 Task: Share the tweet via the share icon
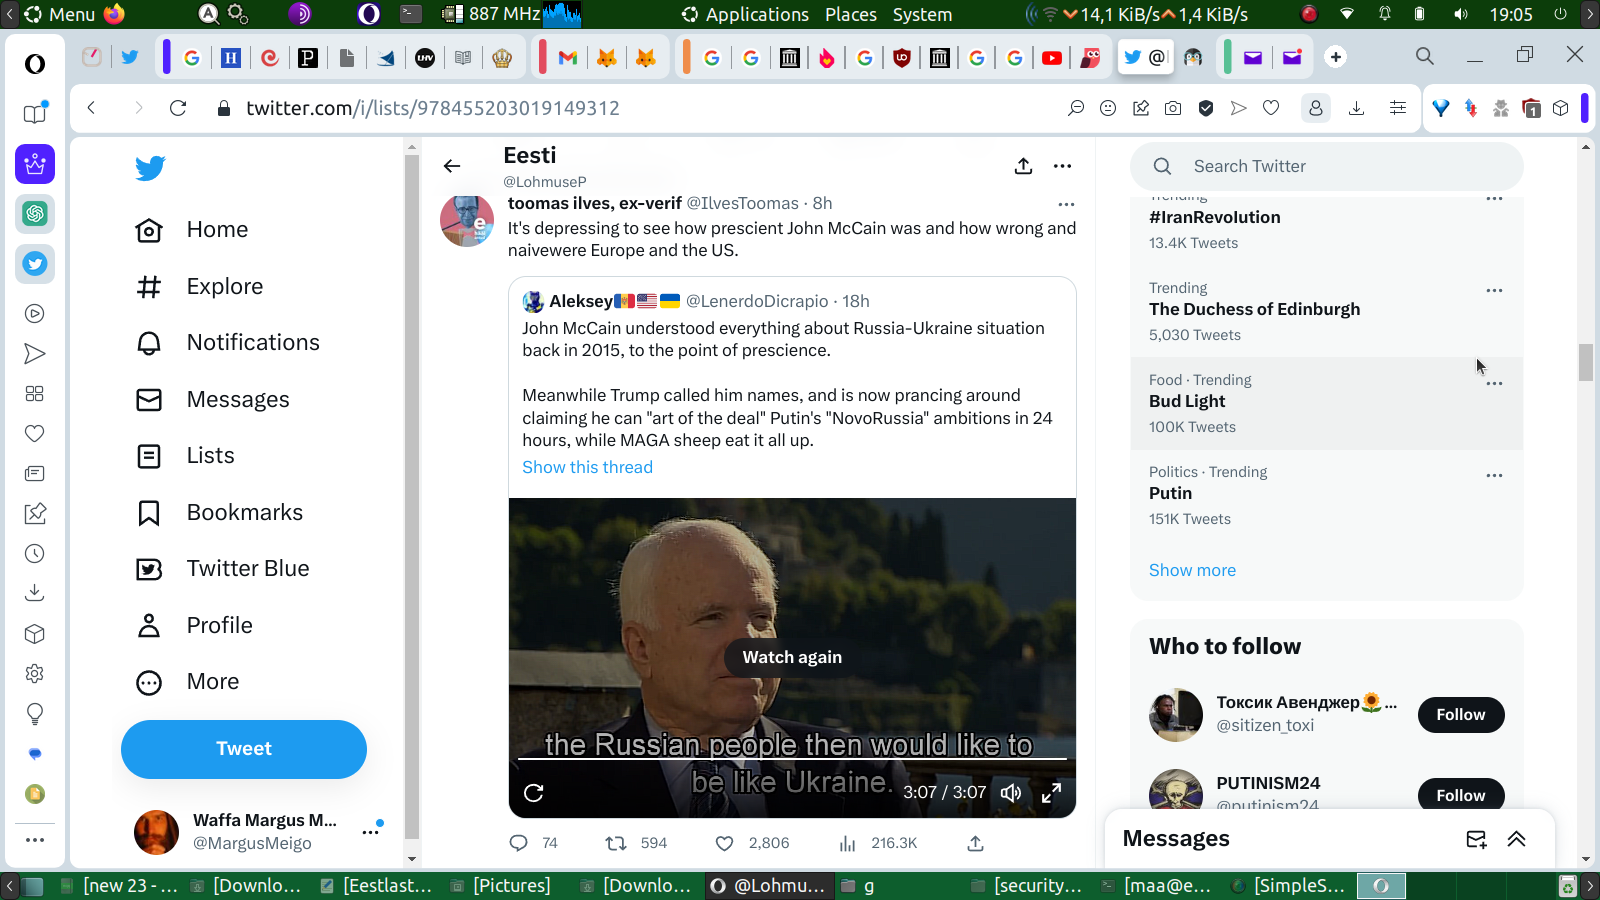click(976, 843)
